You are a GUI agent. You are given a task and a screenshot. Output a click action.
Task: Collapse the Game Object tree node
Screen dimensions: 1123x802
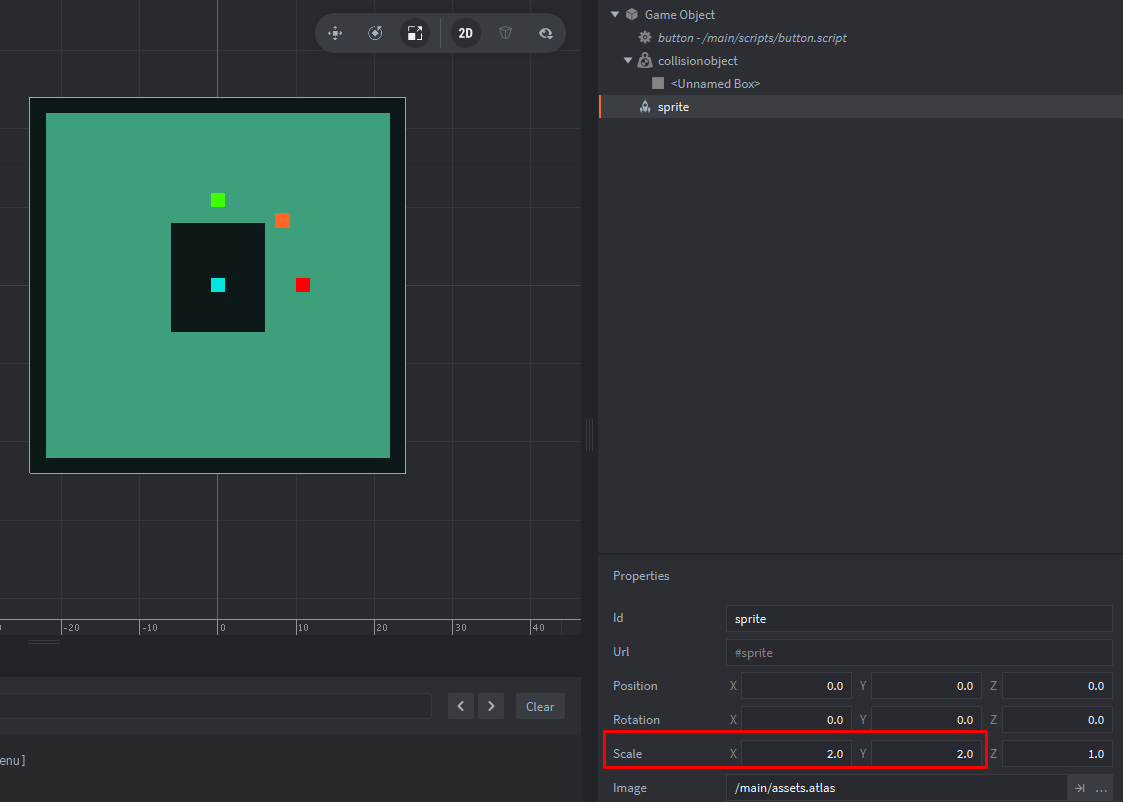point(615,15)
